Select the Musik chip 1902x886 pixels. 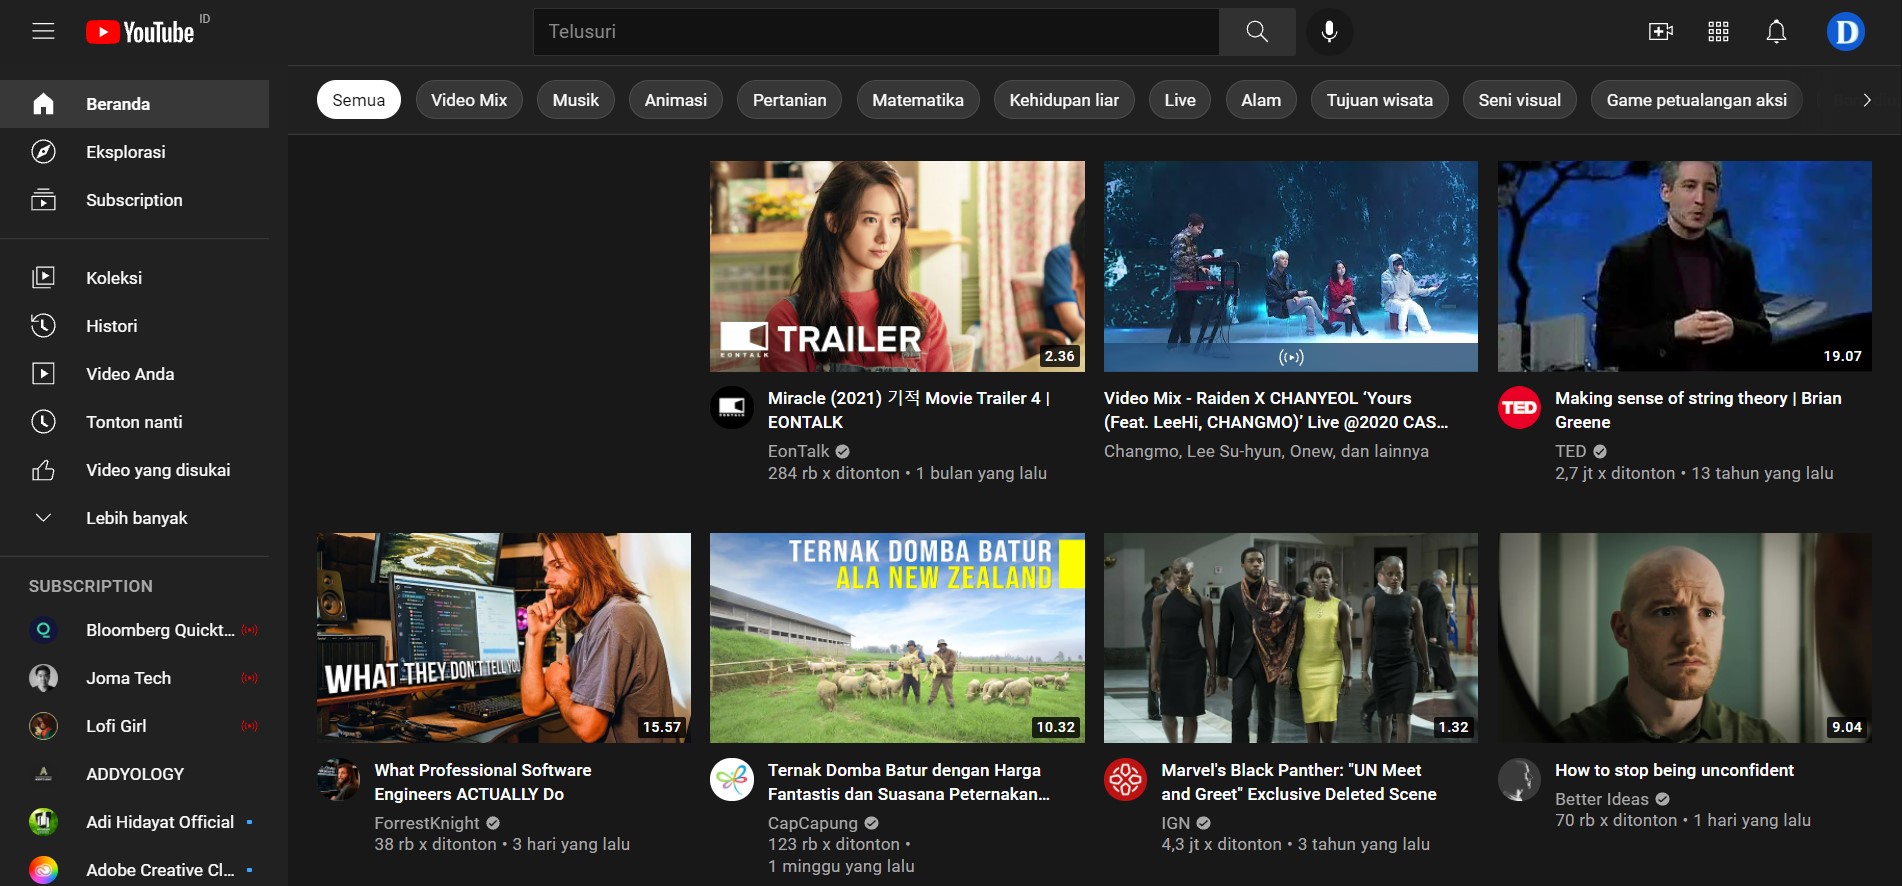(x=576, y=100)
